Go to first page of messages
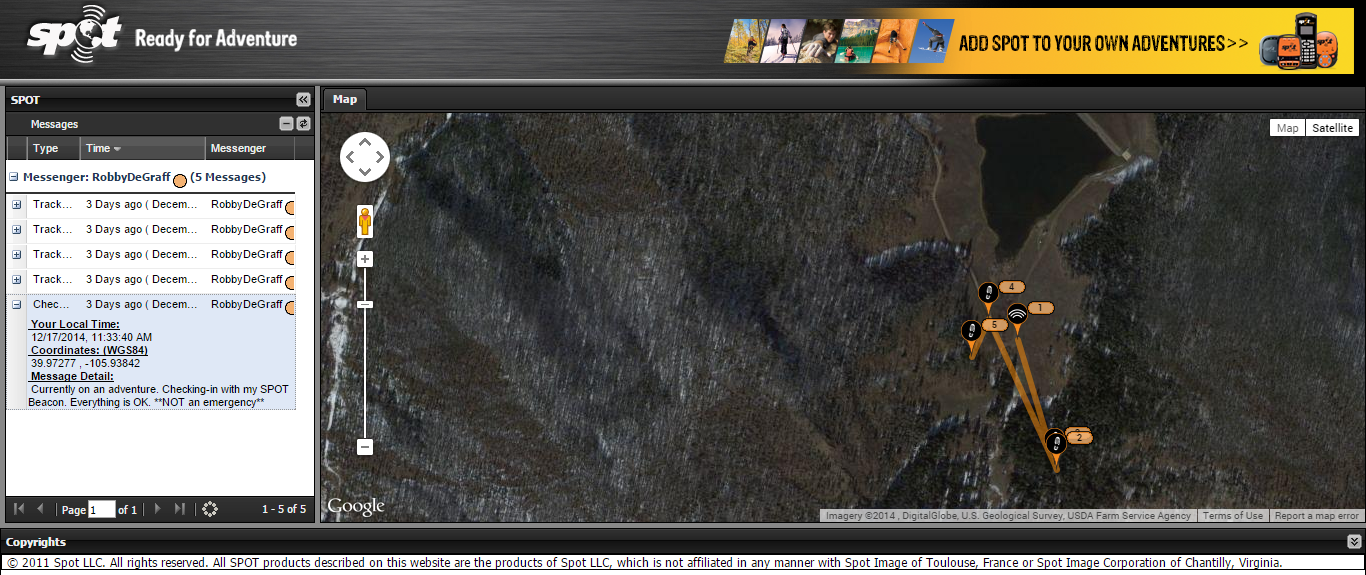 (x=19, y=509)
